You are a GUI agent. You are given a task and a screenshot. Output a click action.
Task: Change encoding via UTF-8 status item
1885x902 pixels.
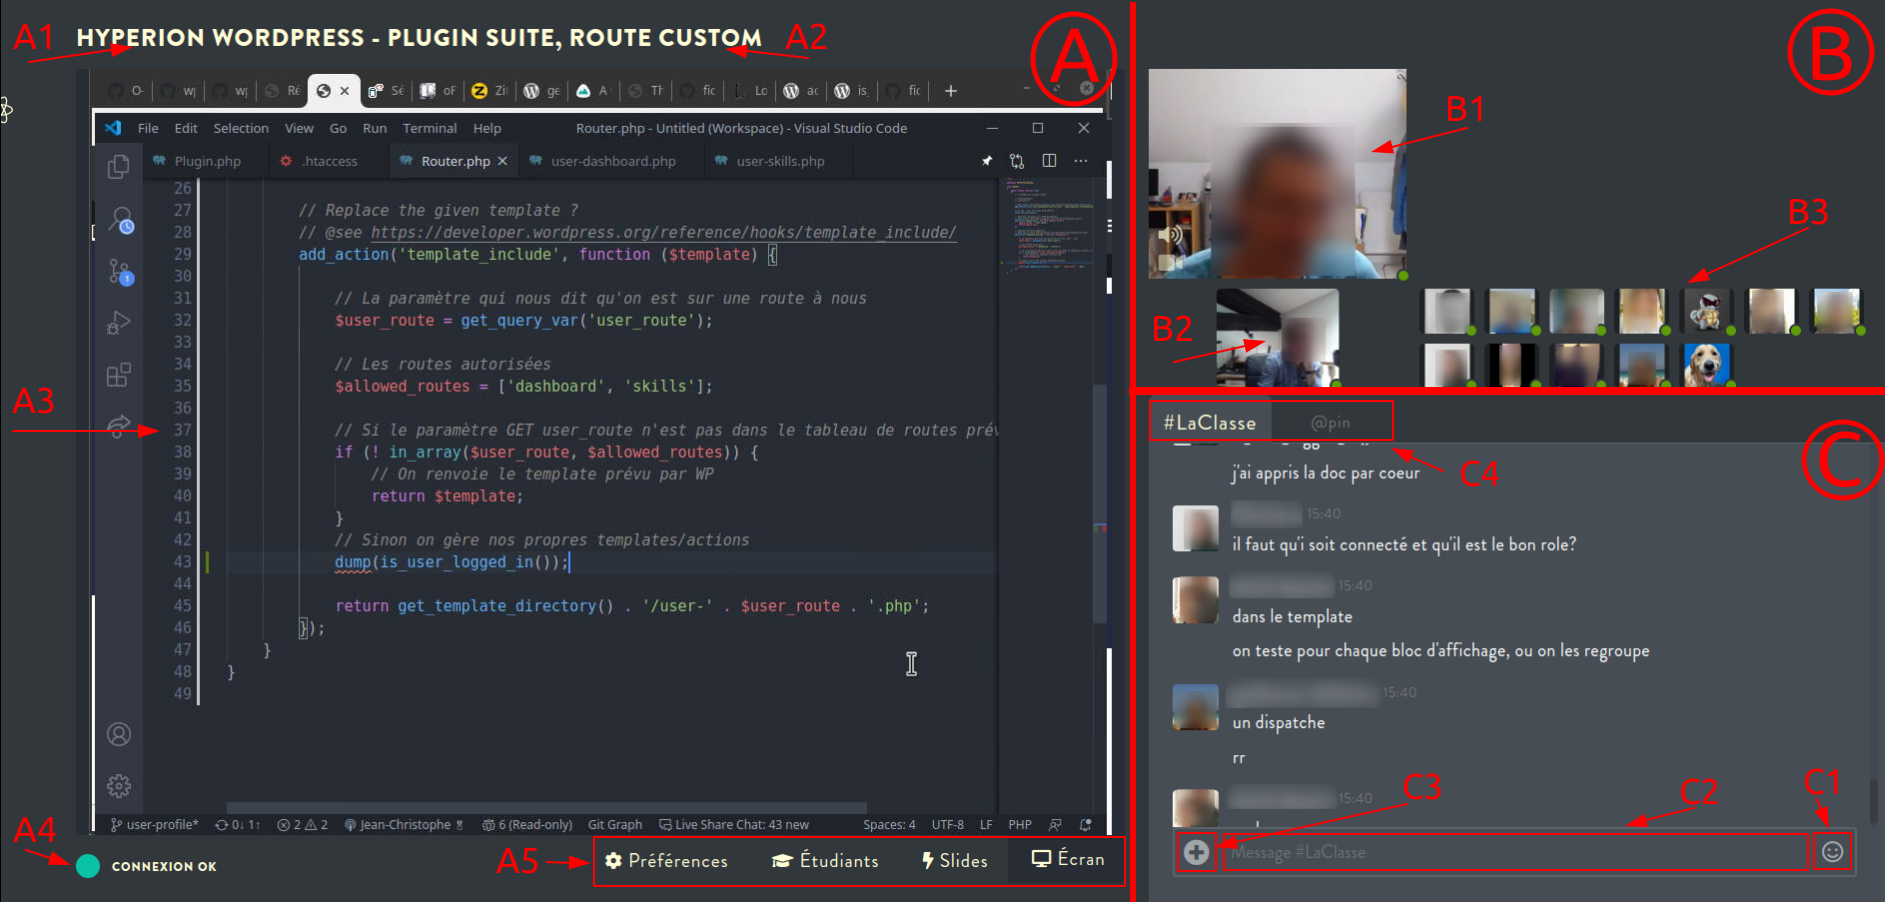coord(948,825)
